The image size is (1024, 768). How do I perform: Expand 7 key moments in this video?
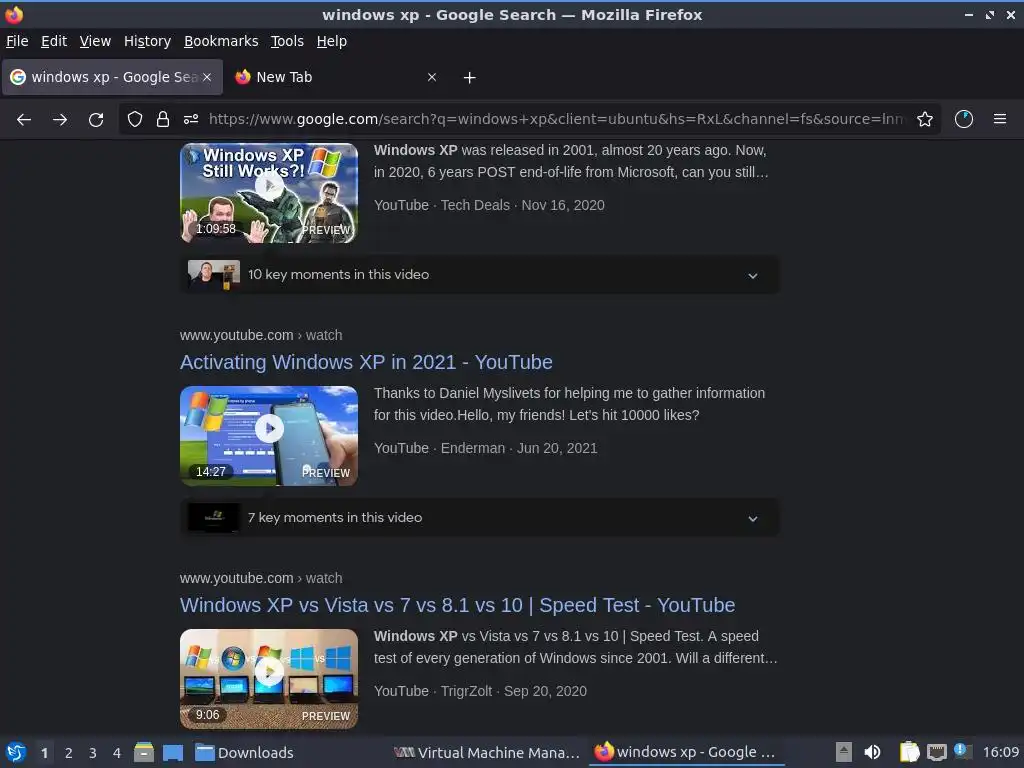(479, 518)
